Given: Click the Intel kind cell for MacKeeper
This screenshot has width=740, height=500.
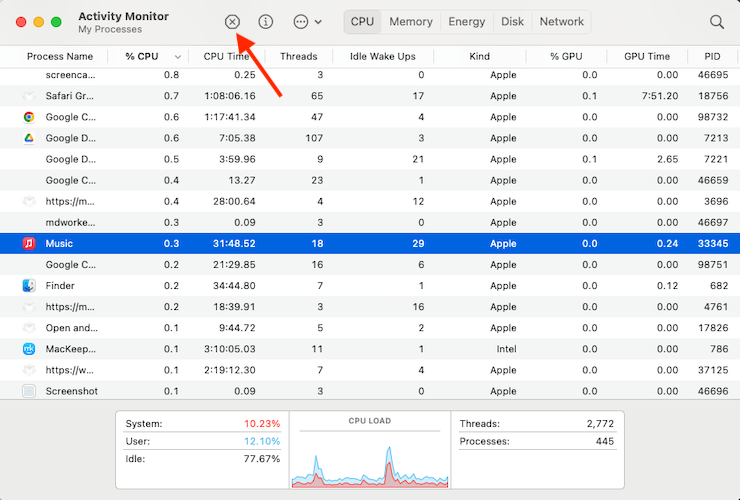Looking at the screenshot, I should (x=506, y=349).
